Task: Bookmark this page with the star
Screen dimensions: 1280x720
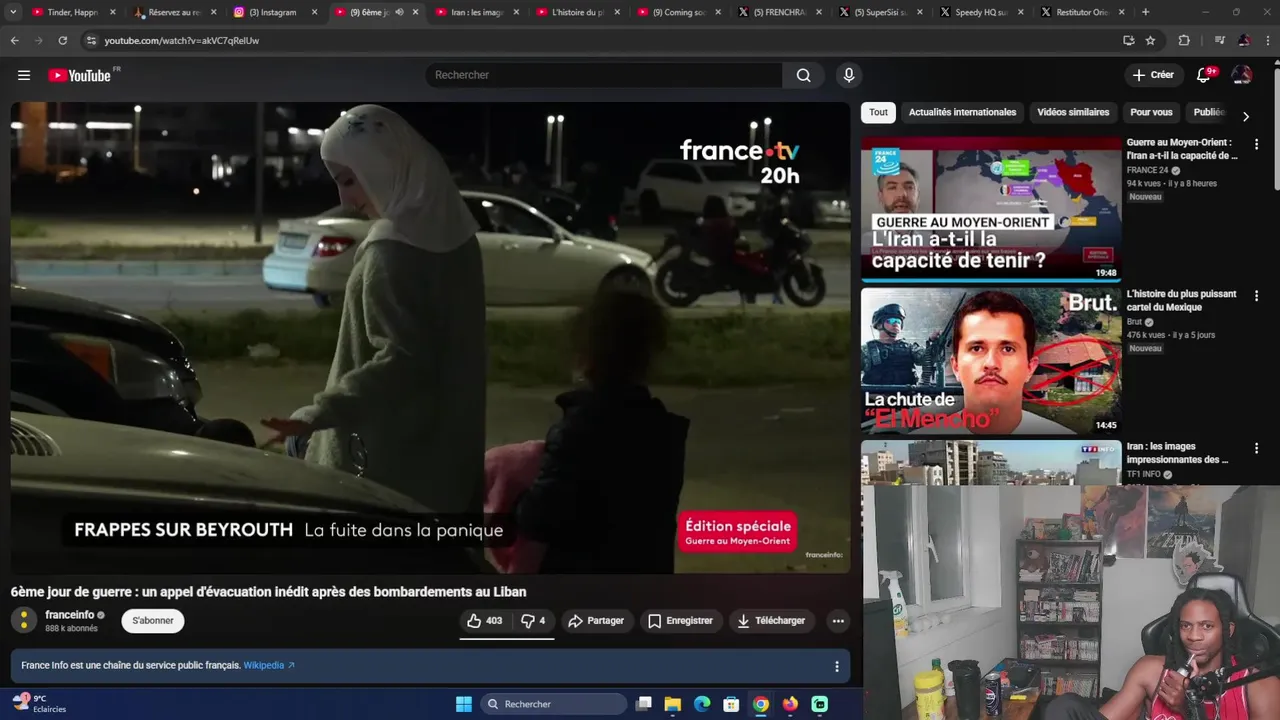Action: coord(1150,40)
